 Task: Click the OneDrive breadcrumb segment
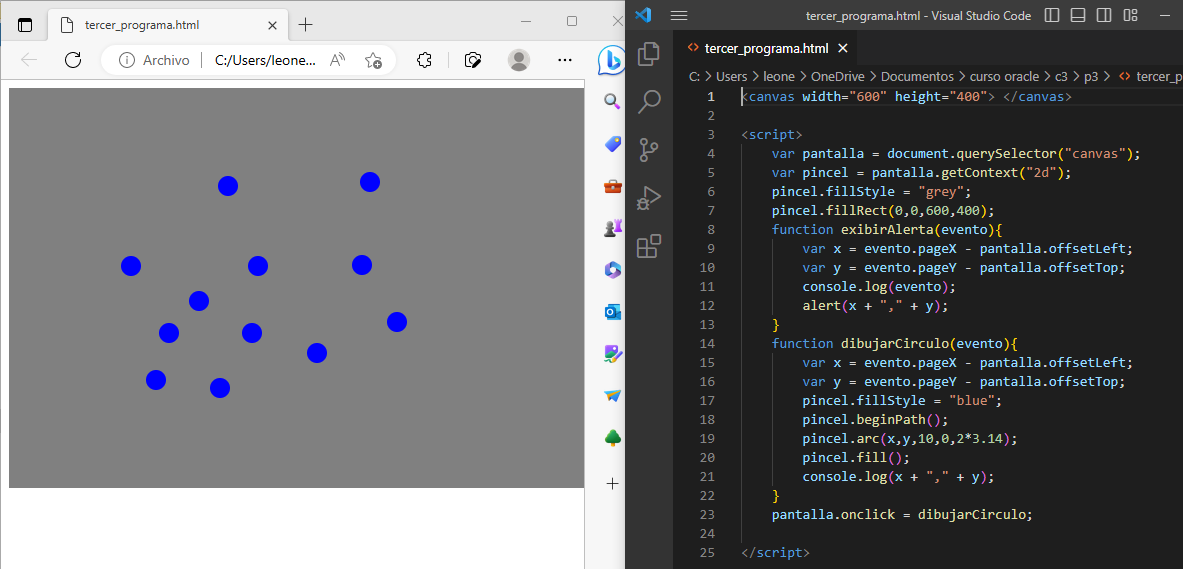(837, 76)
